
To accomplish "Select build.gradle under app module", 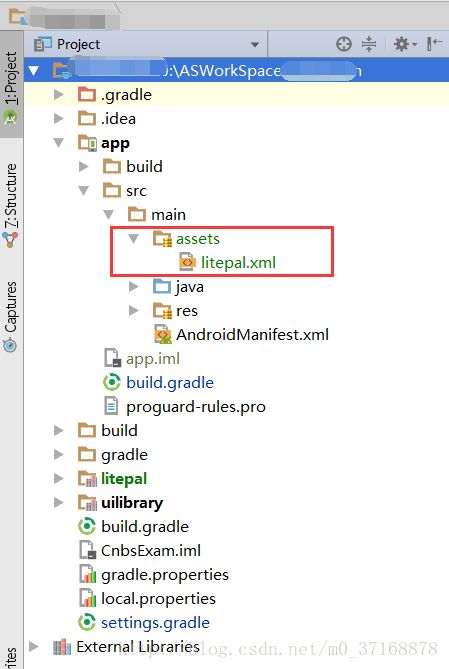I will click(170, 382).
